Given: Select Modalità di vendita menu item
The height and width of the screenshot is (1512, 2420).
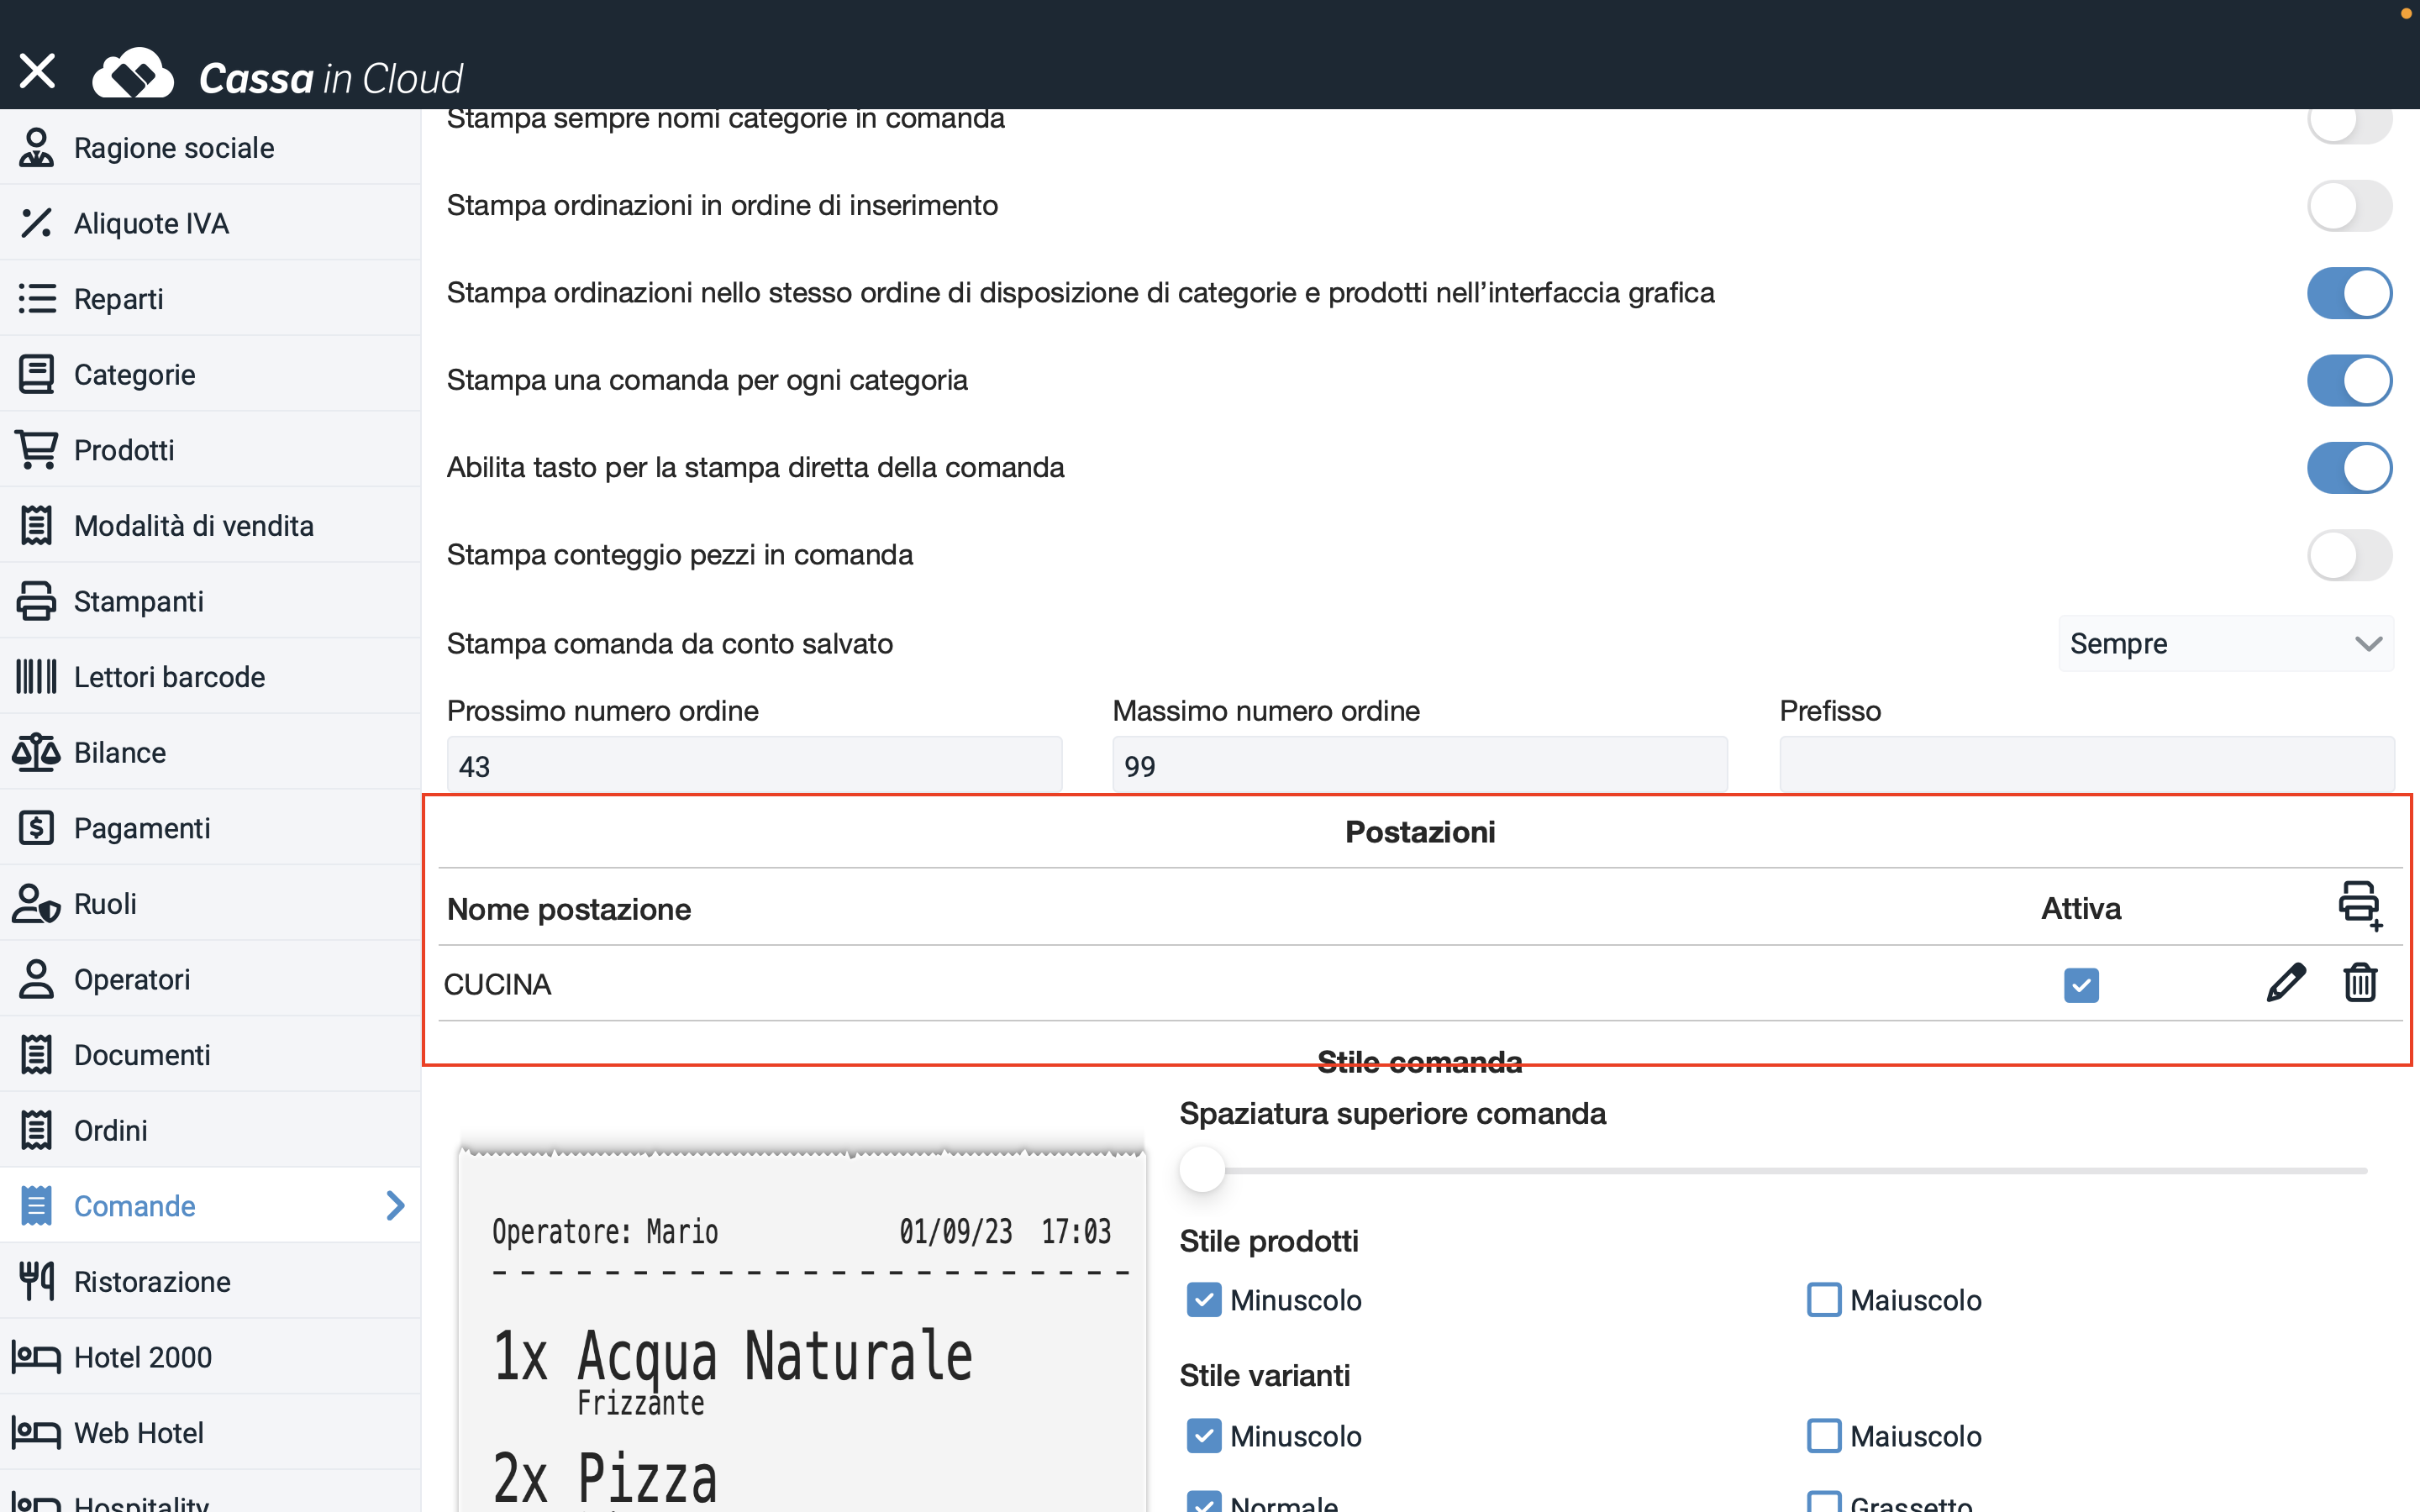Looking at the screenshot, I should [210, 525].
